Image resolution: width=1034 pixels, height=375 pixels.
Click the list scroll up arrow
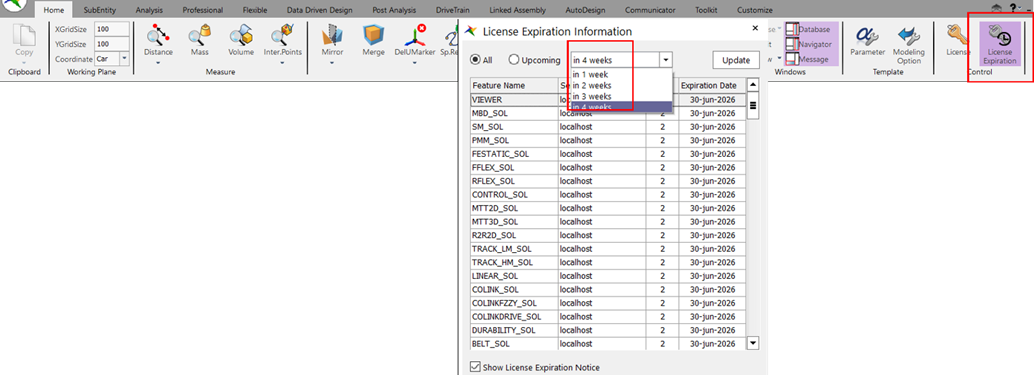tap(753, 85)
